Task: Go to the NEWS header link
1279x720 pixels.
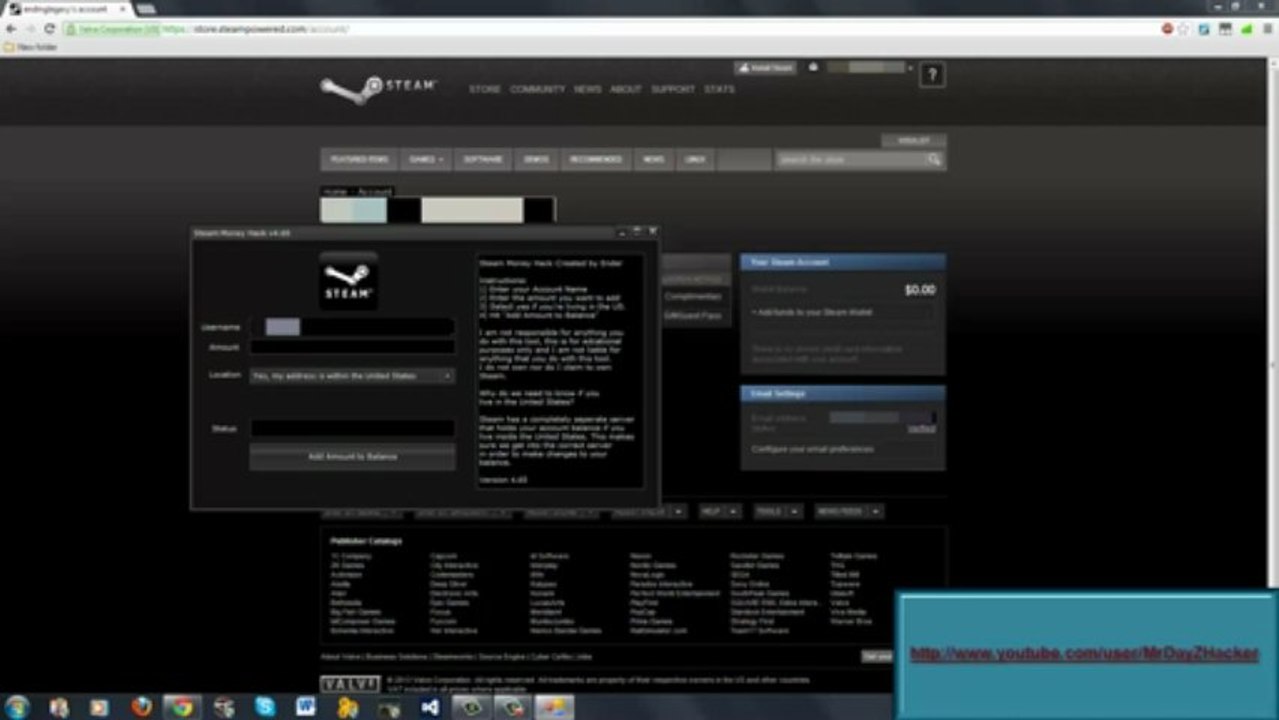Action: pyautogui.click(x=588, y=89)
